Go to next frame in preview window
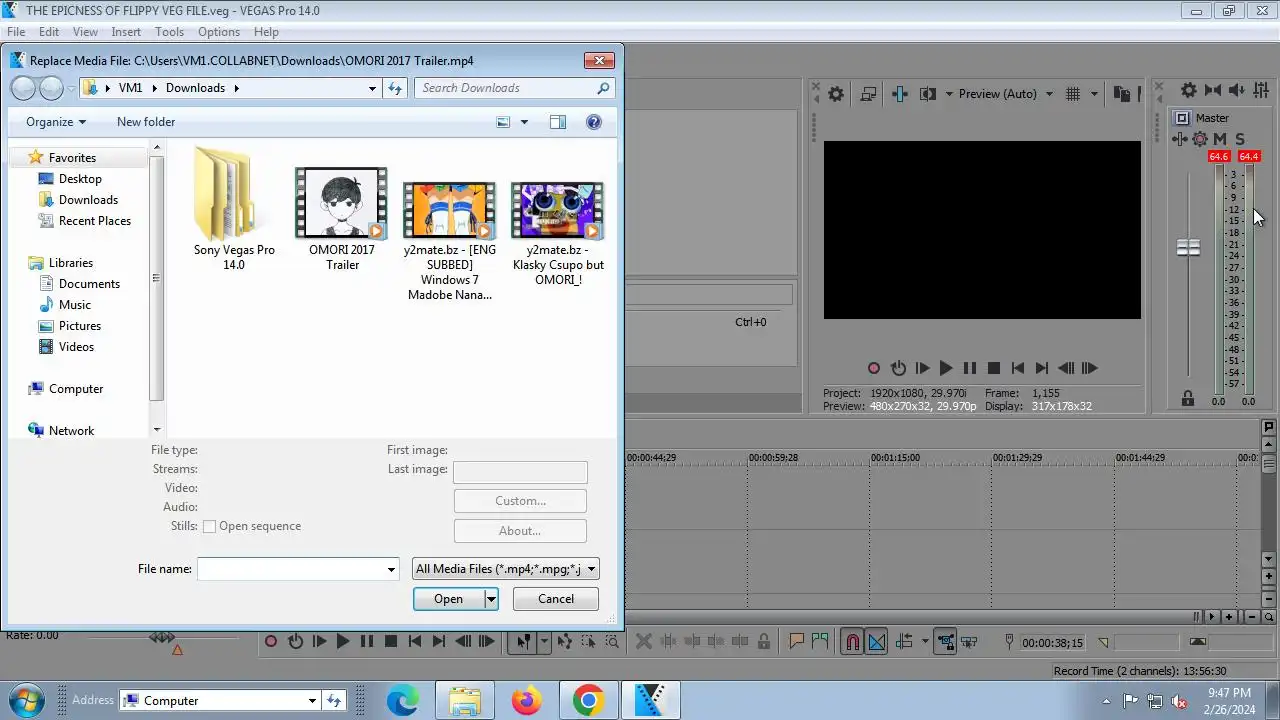 1089,368
